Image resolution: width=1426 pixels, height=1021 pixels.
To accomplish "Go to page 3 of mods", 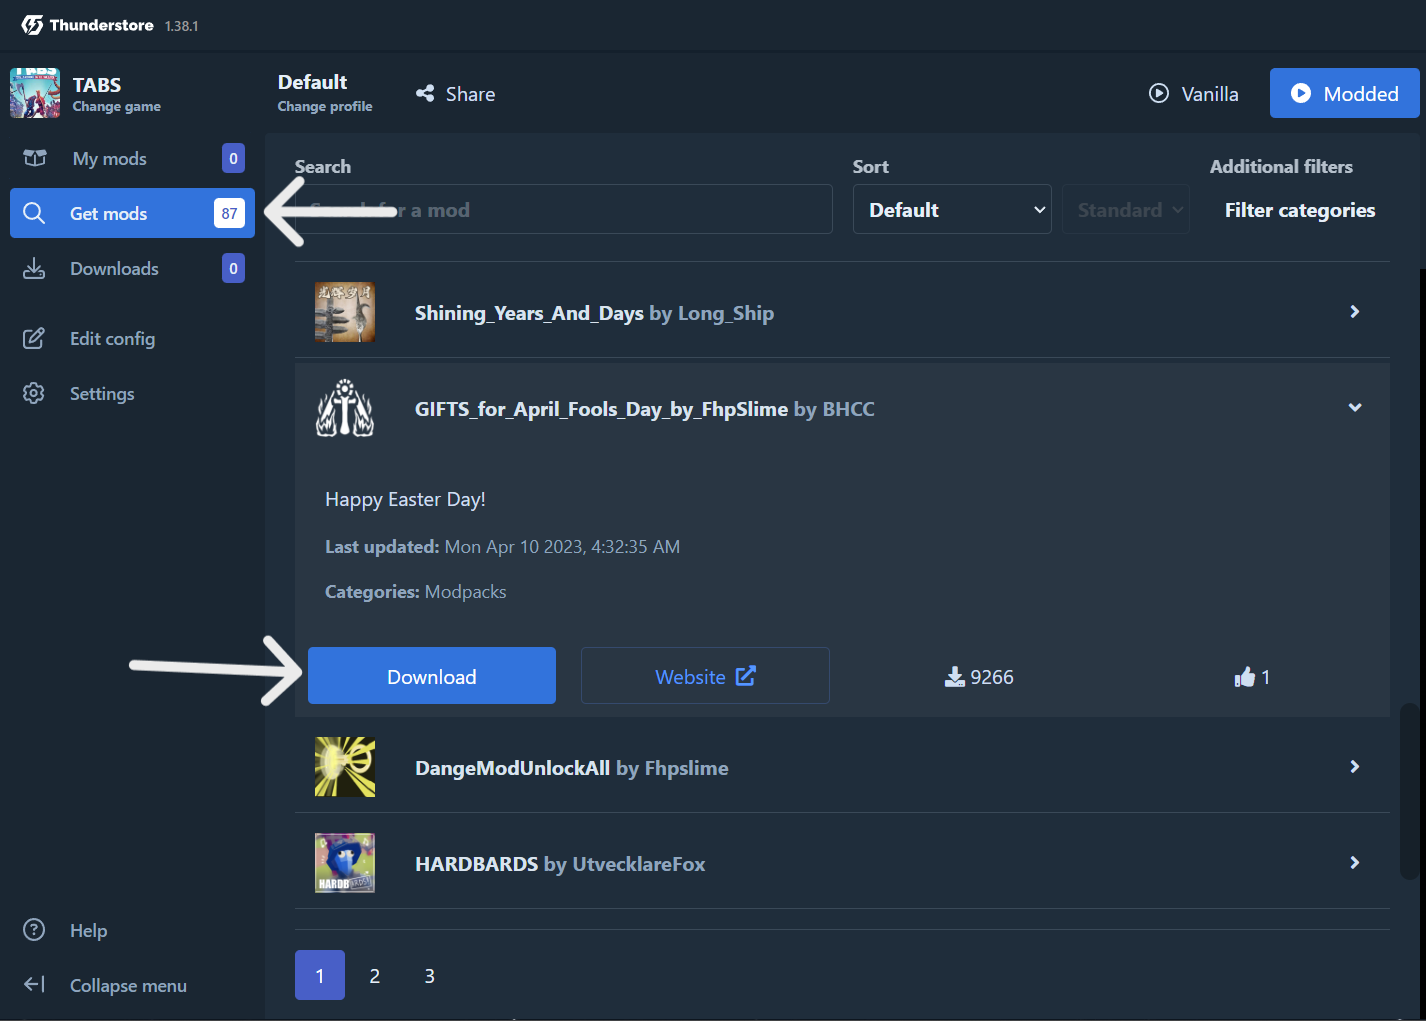I will click(430, 975).
